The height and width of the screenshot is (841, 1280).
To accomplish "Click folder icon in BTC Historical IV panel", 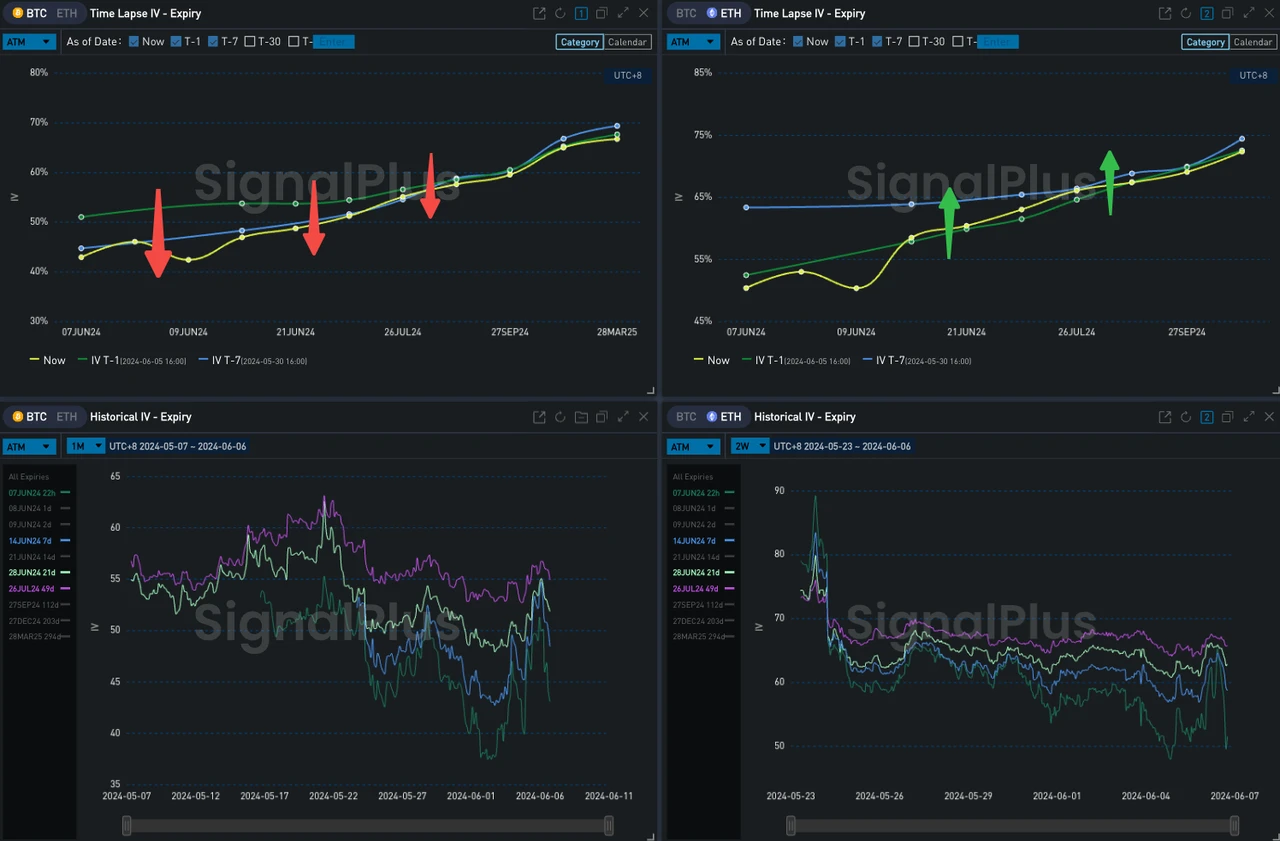I will click(581, 417).
